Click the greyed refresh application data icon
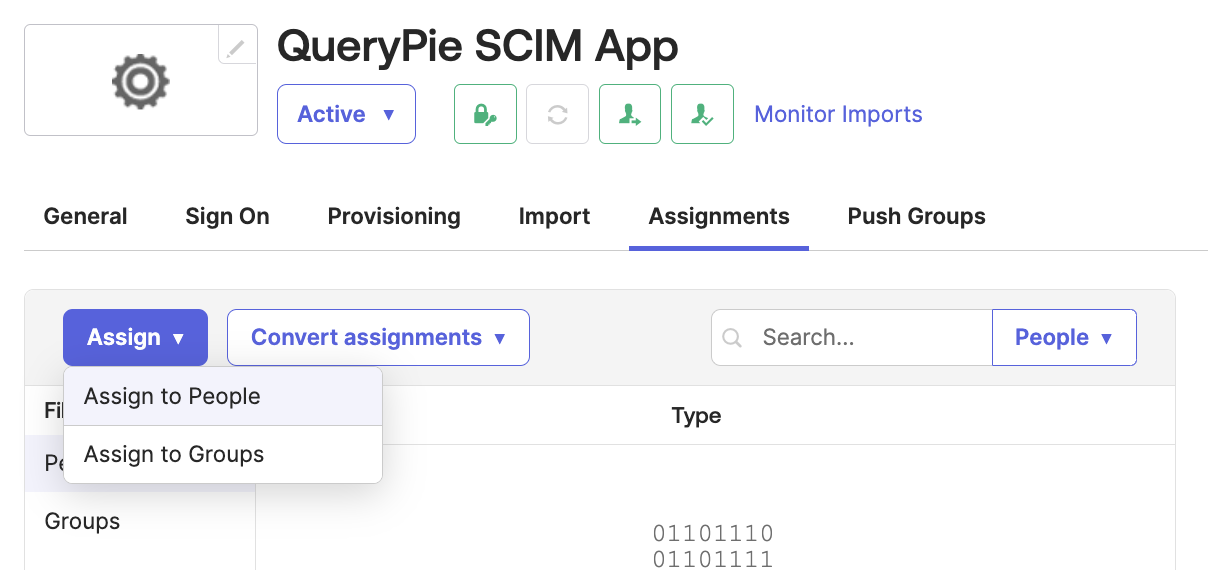 click(557, 114)
